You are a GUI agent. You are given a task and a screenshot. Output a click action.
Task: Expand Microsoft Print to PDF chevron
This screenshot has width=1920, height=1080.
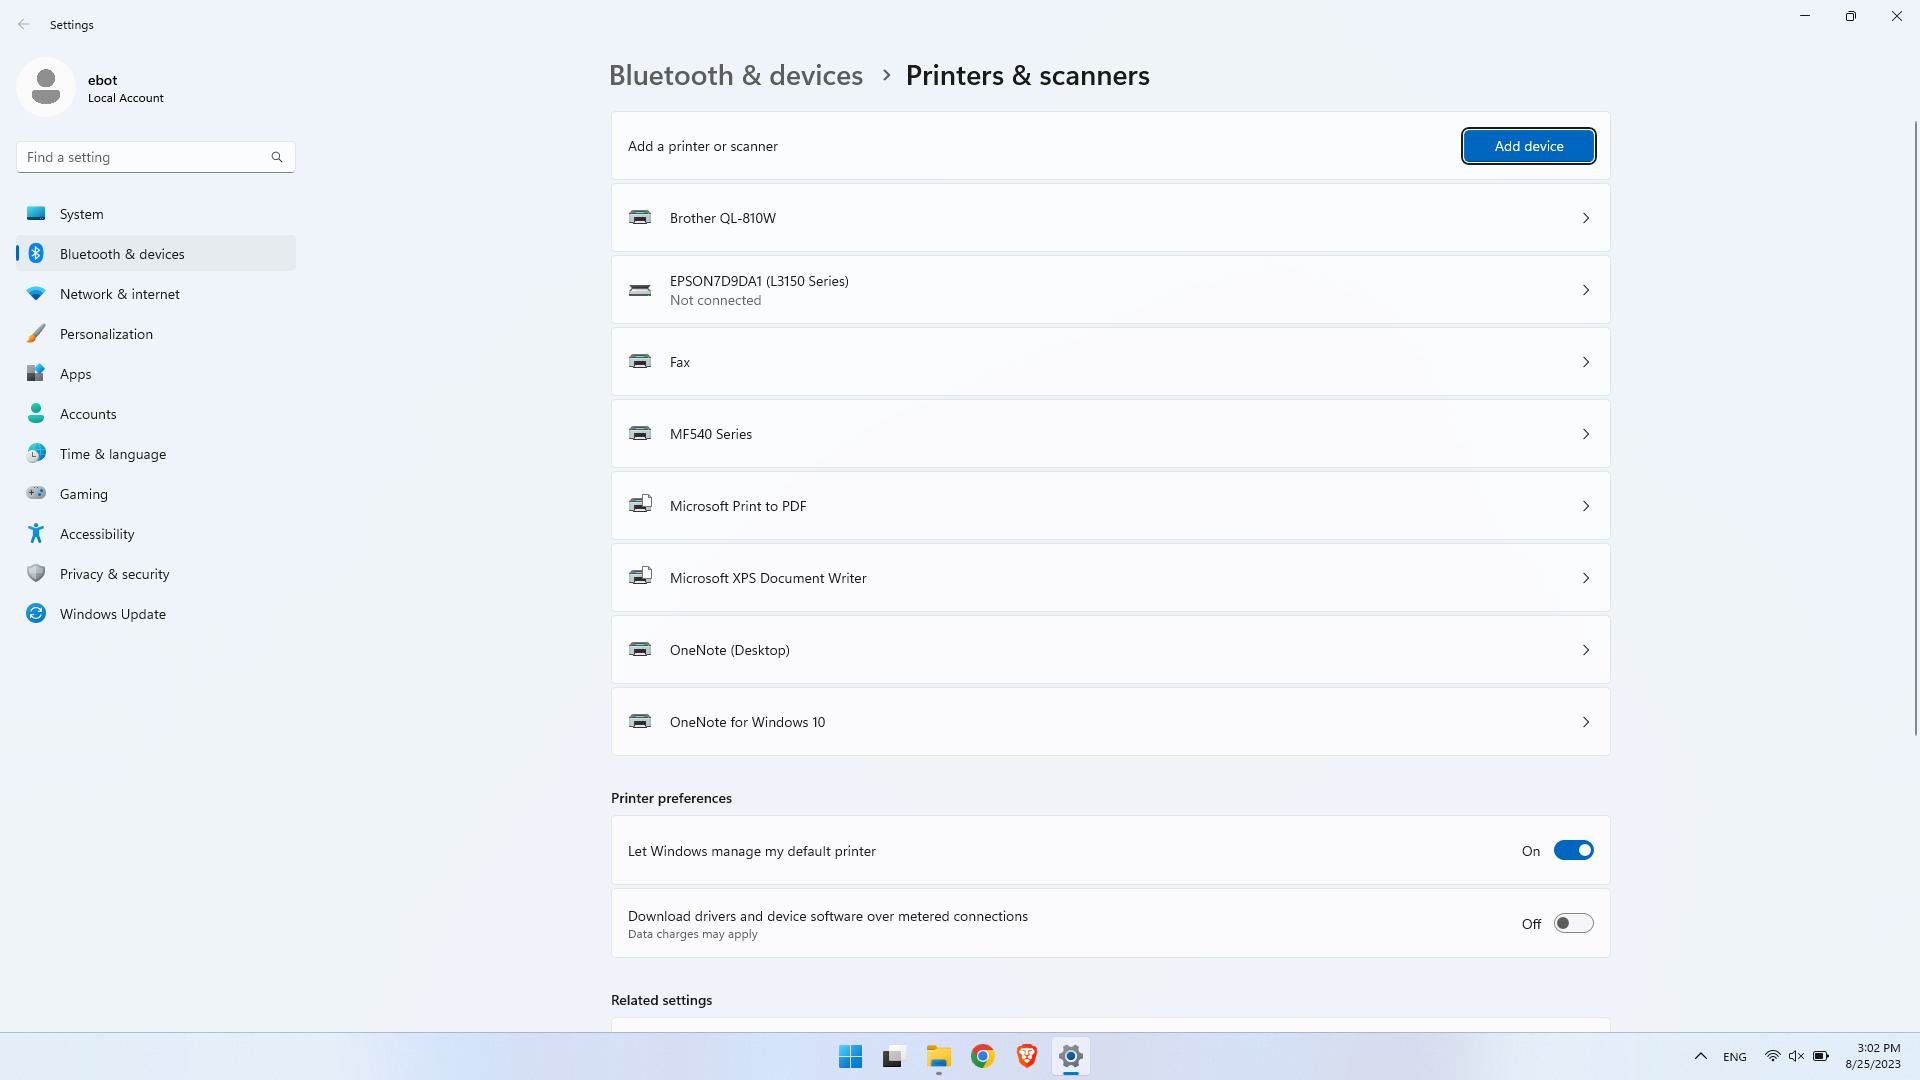(1586, 506)
